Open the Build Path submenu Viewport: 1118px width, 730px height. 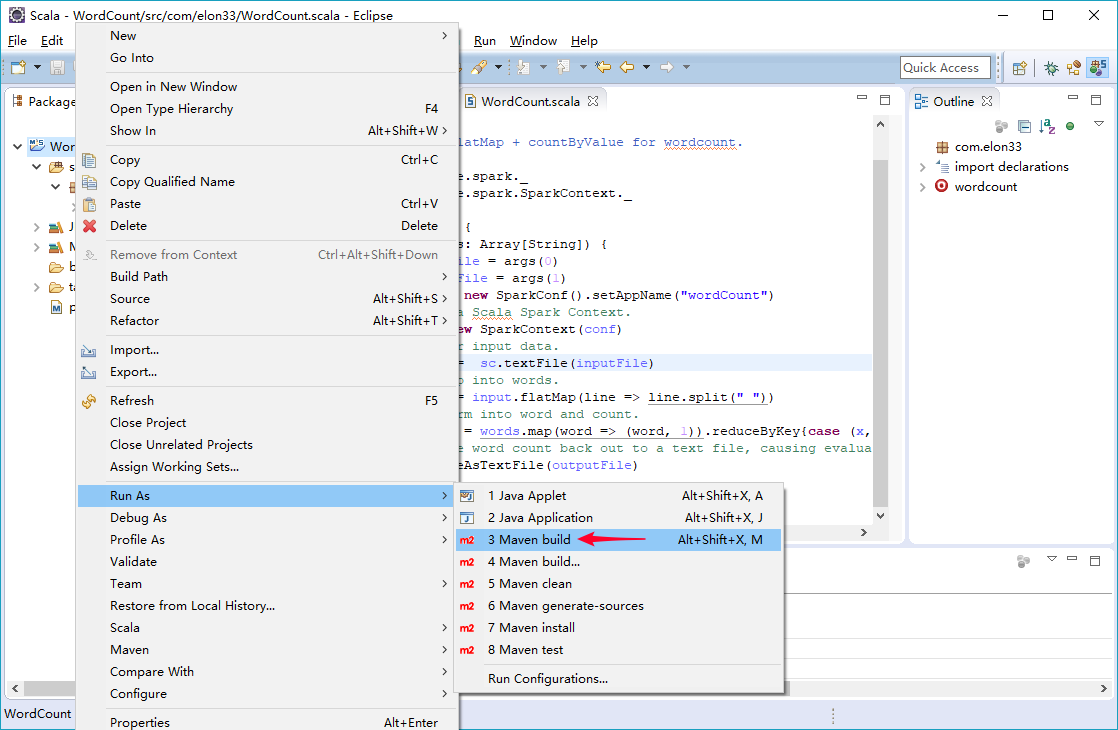pyautogui.click(x=267, y=277)
